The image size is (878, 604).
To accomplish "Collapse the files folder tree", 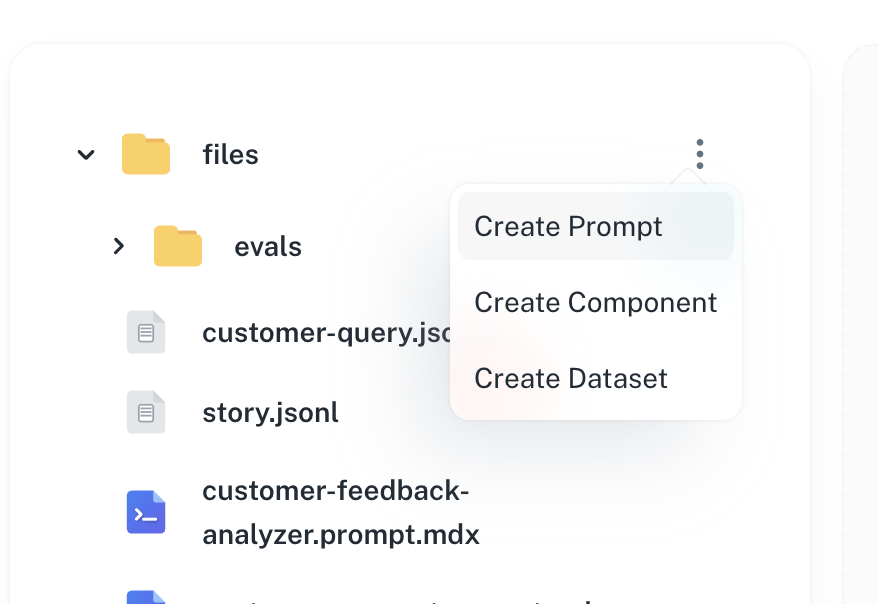I will [86, 154].
